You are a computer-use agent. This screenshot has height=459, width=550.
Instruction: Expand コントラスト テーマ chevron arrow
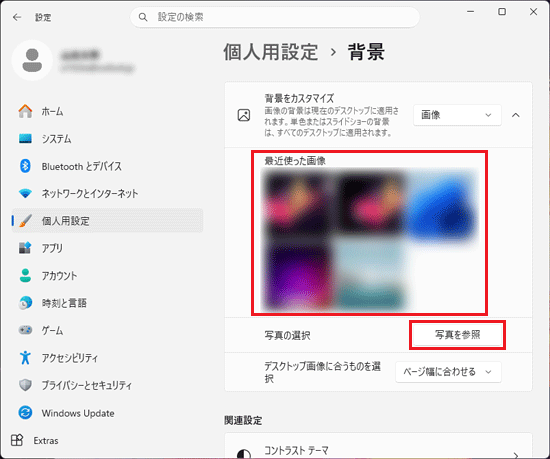[516, 455]
